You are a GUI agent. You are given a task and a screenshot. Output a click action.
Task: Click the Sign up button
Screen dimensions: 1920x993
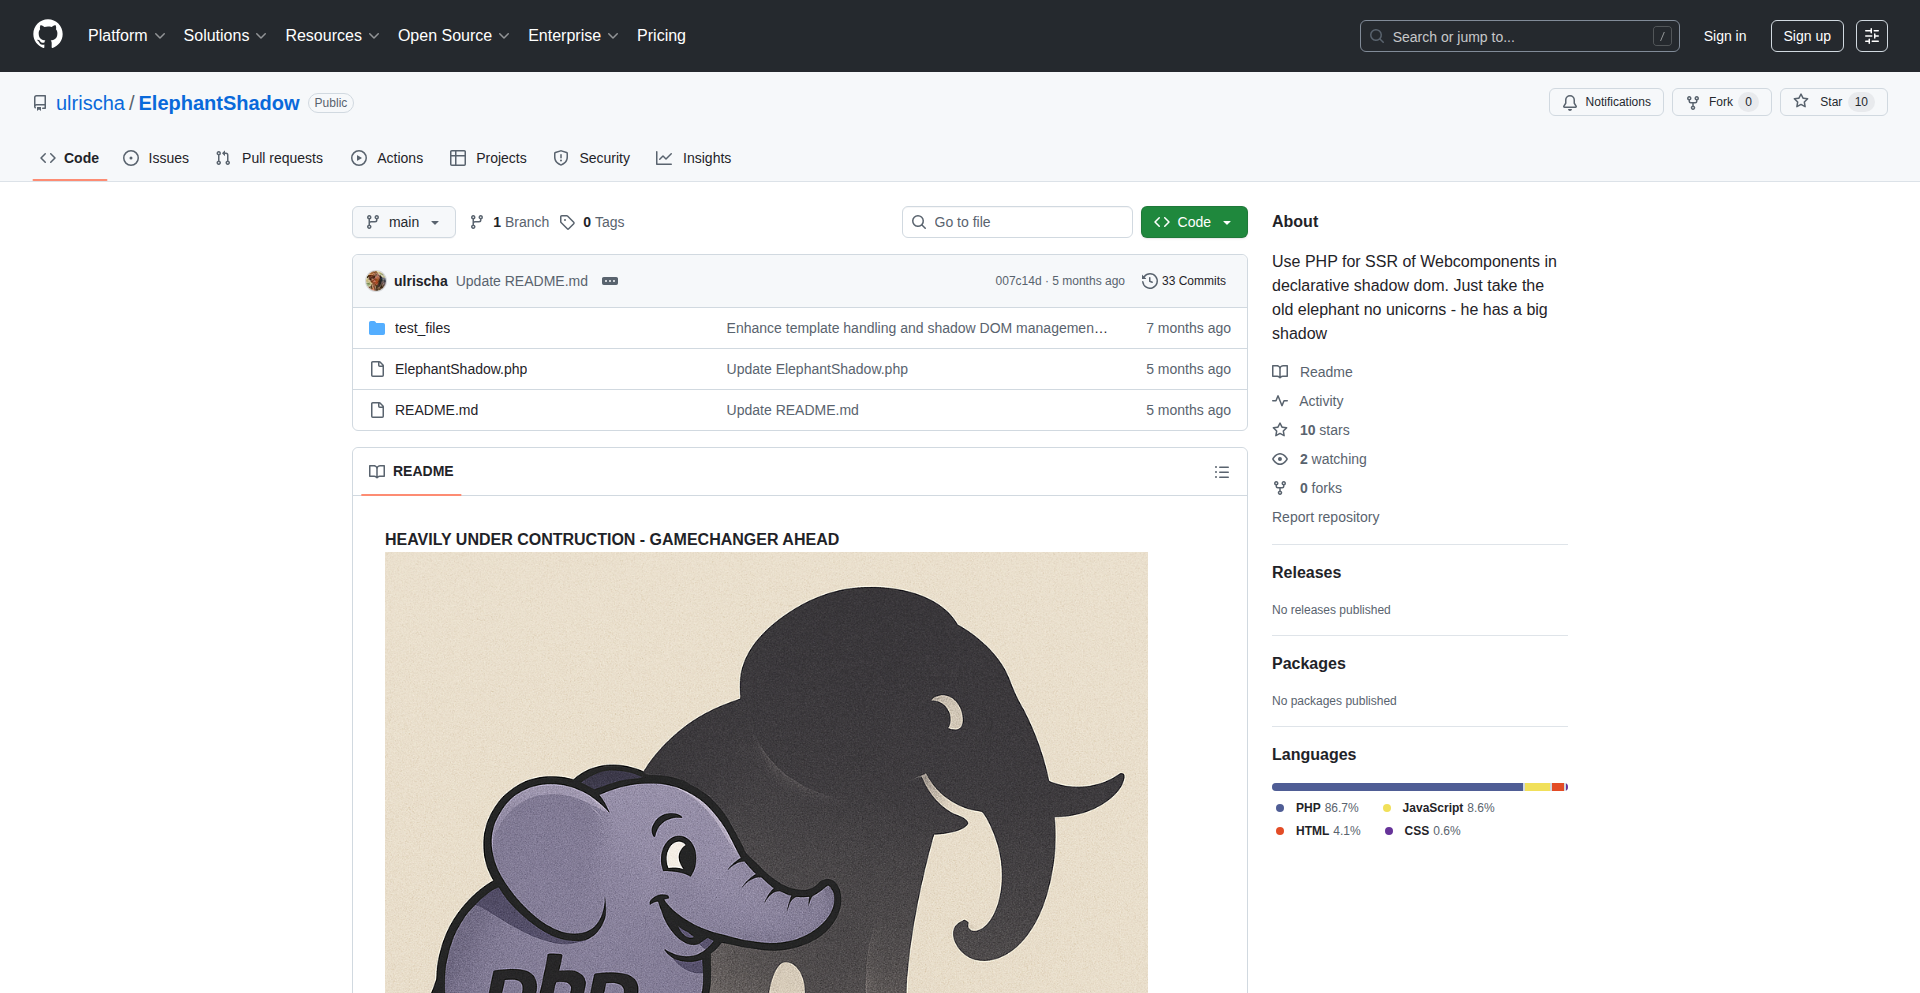pos(1806,36)
